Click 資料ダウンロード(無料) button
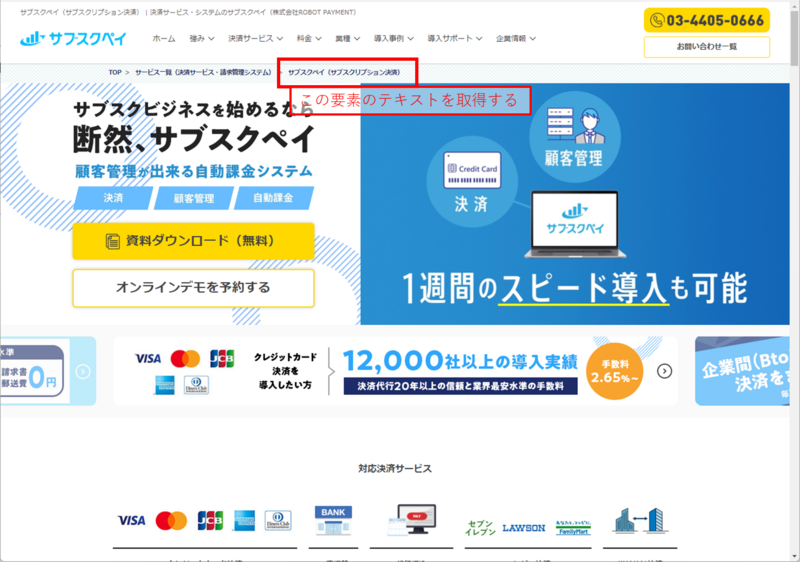 pos(193,241)
